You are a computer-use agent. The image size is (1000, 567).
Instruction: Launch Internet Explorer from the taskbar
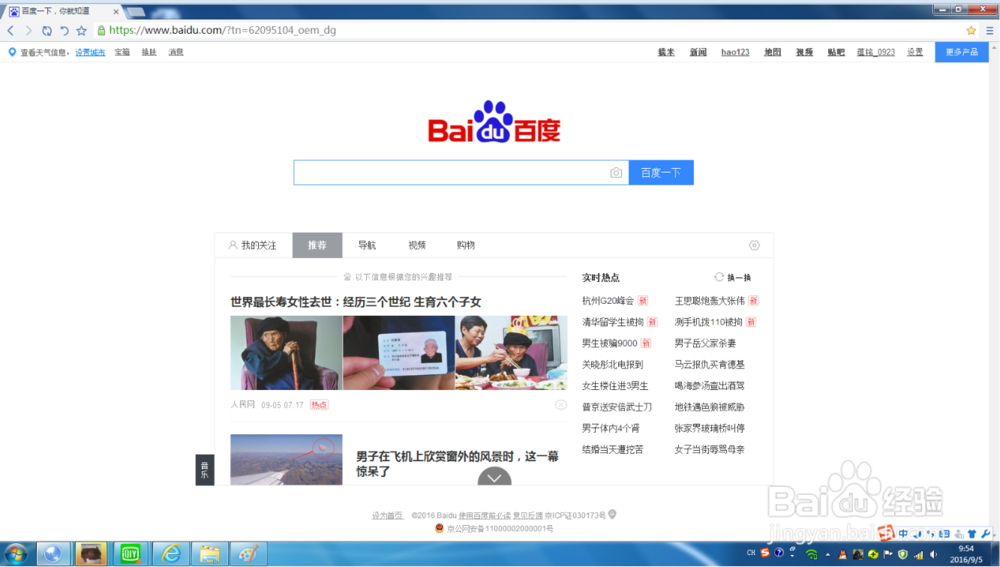170,554
